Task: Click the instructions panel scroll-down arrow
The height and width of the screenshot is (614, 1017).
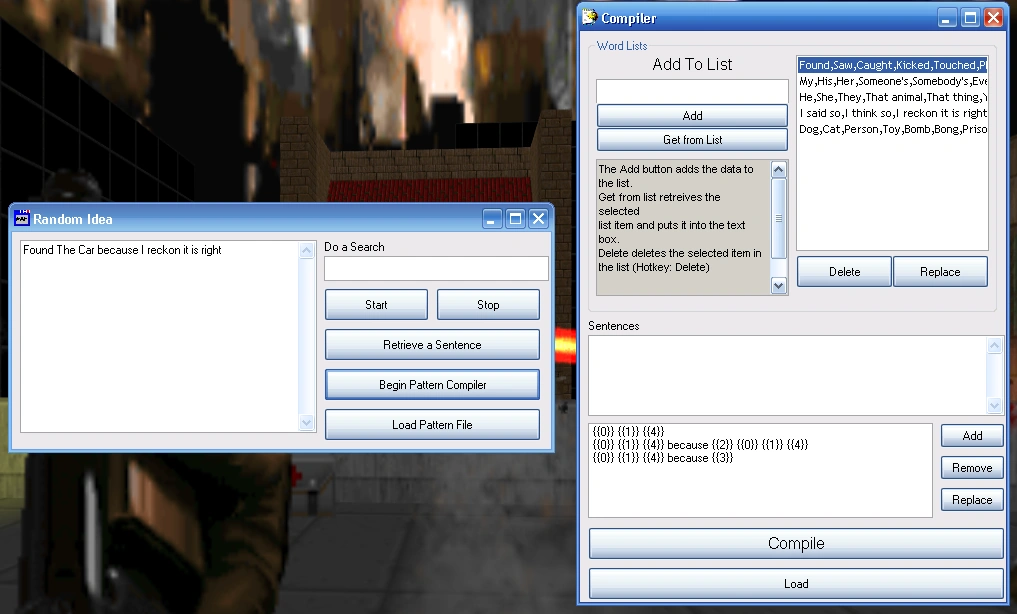Action: [x=779, y=287]
